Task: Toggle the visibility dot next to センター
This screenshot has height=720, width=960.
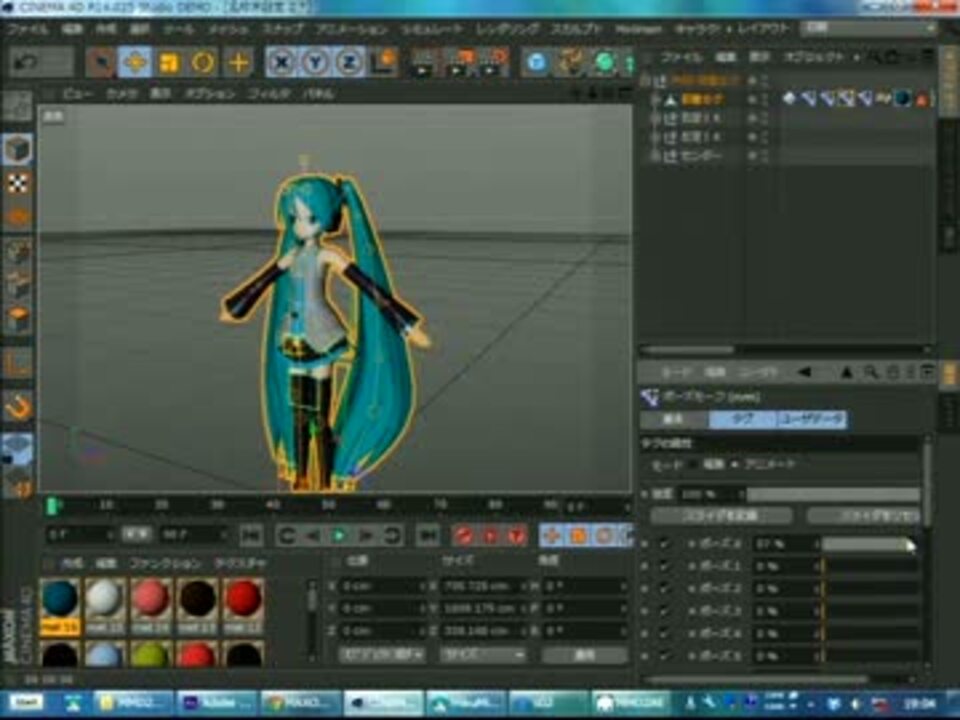Action: pos(750,155)
